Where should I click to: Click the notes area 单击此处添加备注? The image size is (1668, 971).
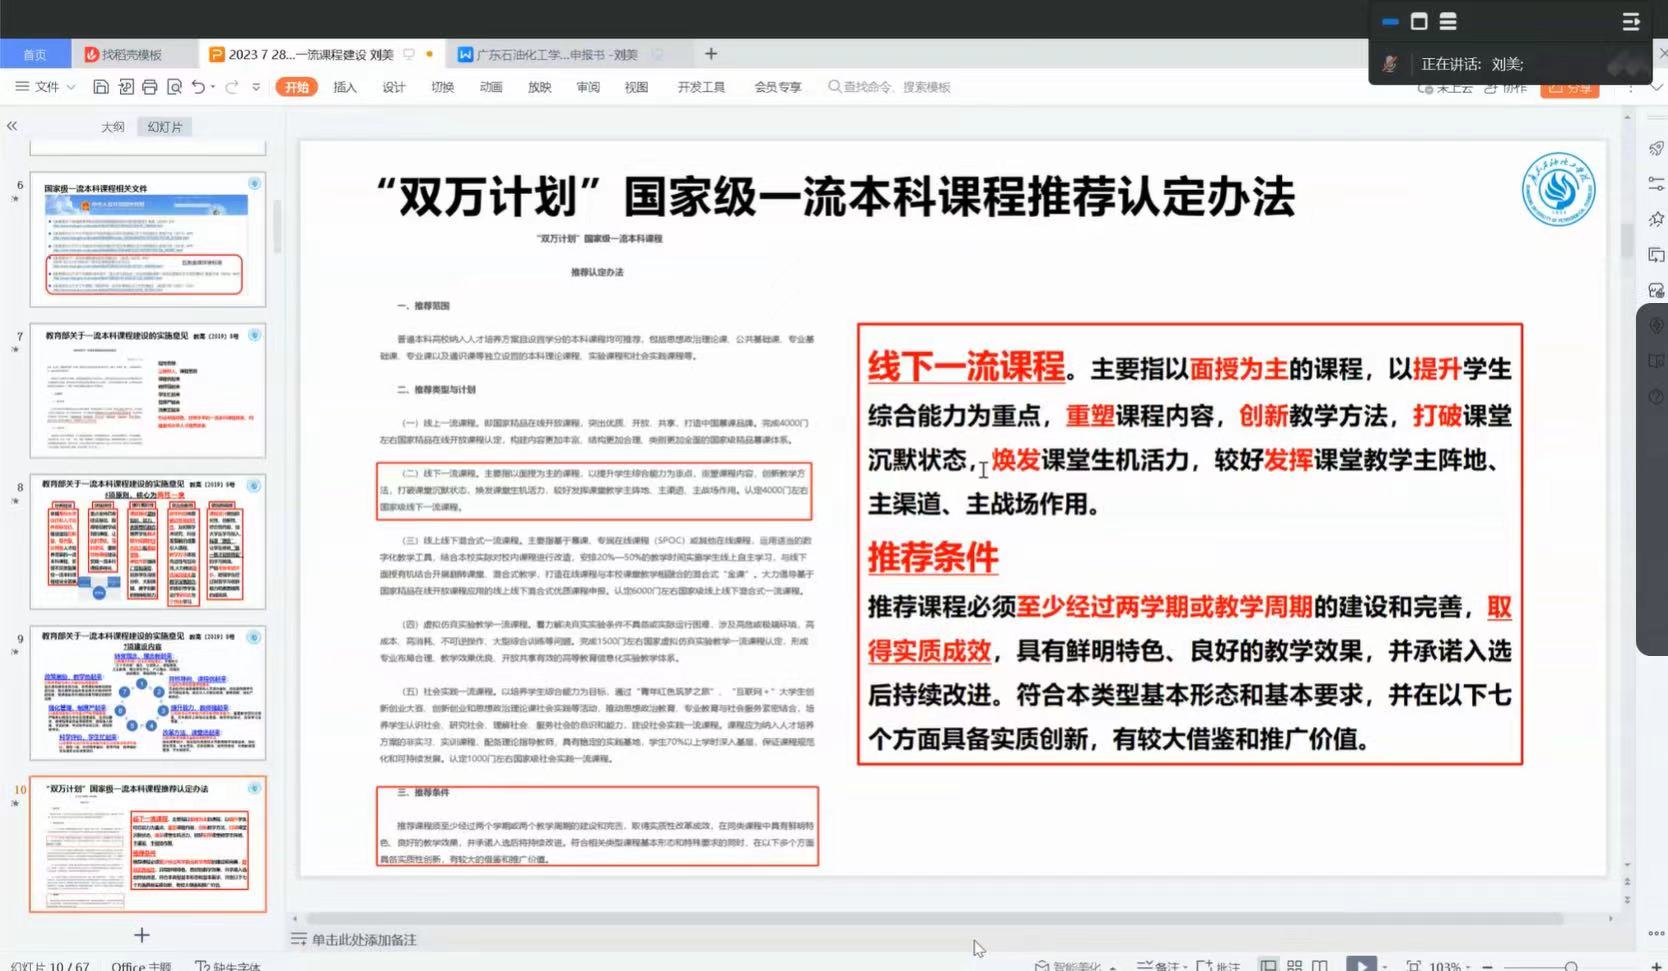coord(364,940)
